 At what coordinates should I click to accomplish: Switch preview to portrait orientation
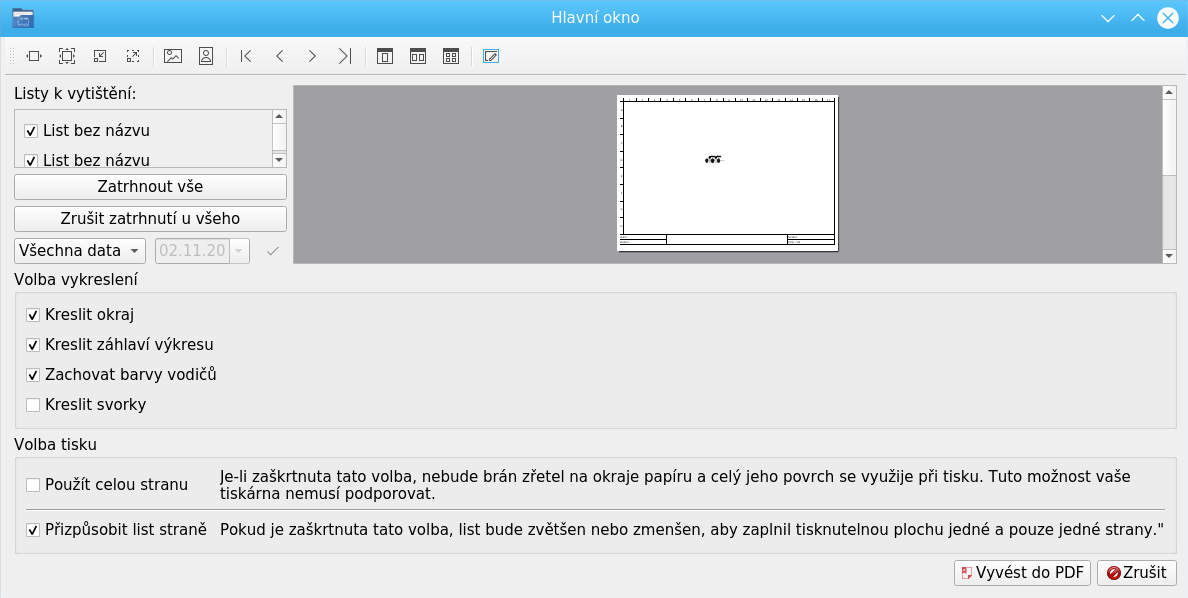tap(206, 56)
